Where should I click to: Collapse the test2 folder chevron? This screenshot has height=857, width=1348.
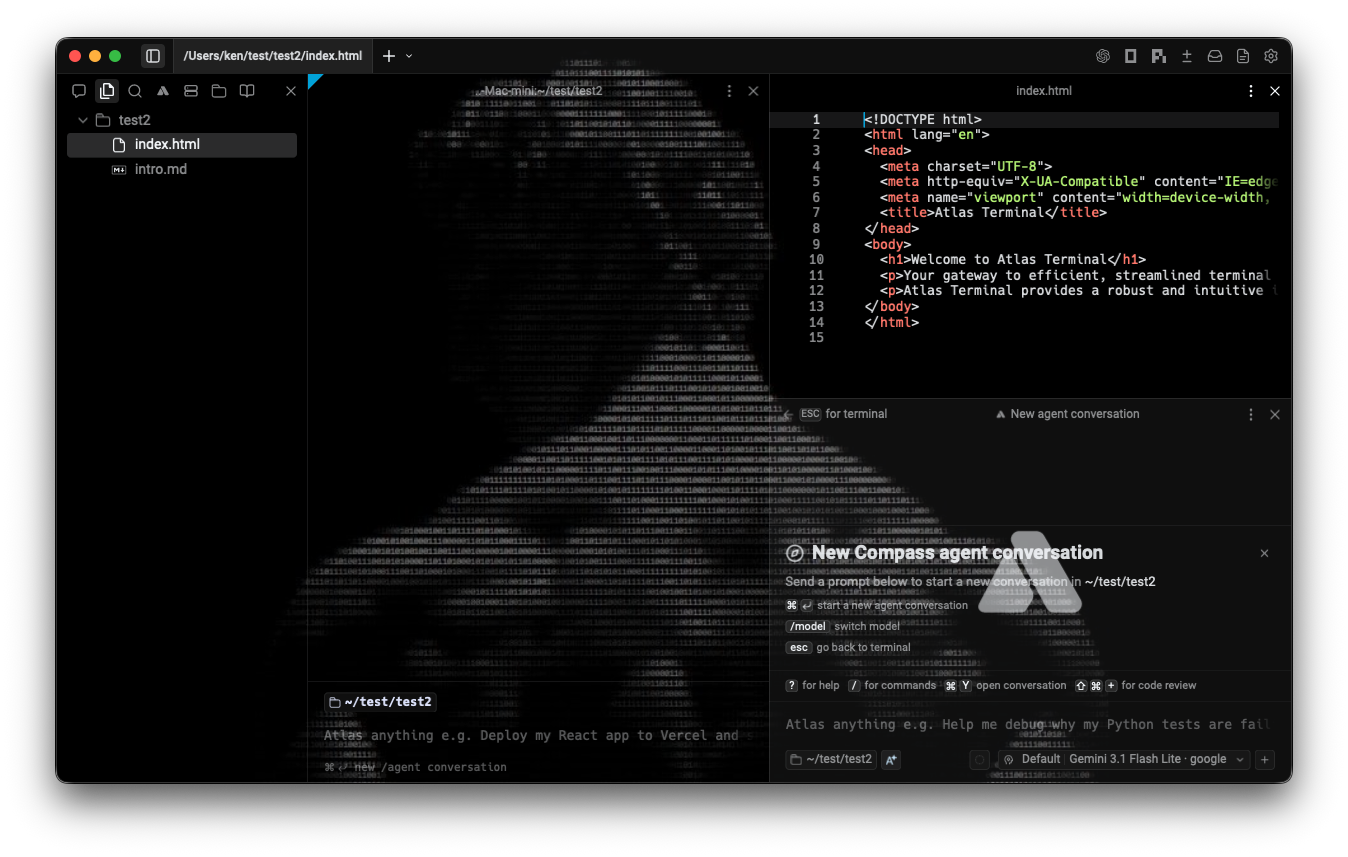point(83,120)
